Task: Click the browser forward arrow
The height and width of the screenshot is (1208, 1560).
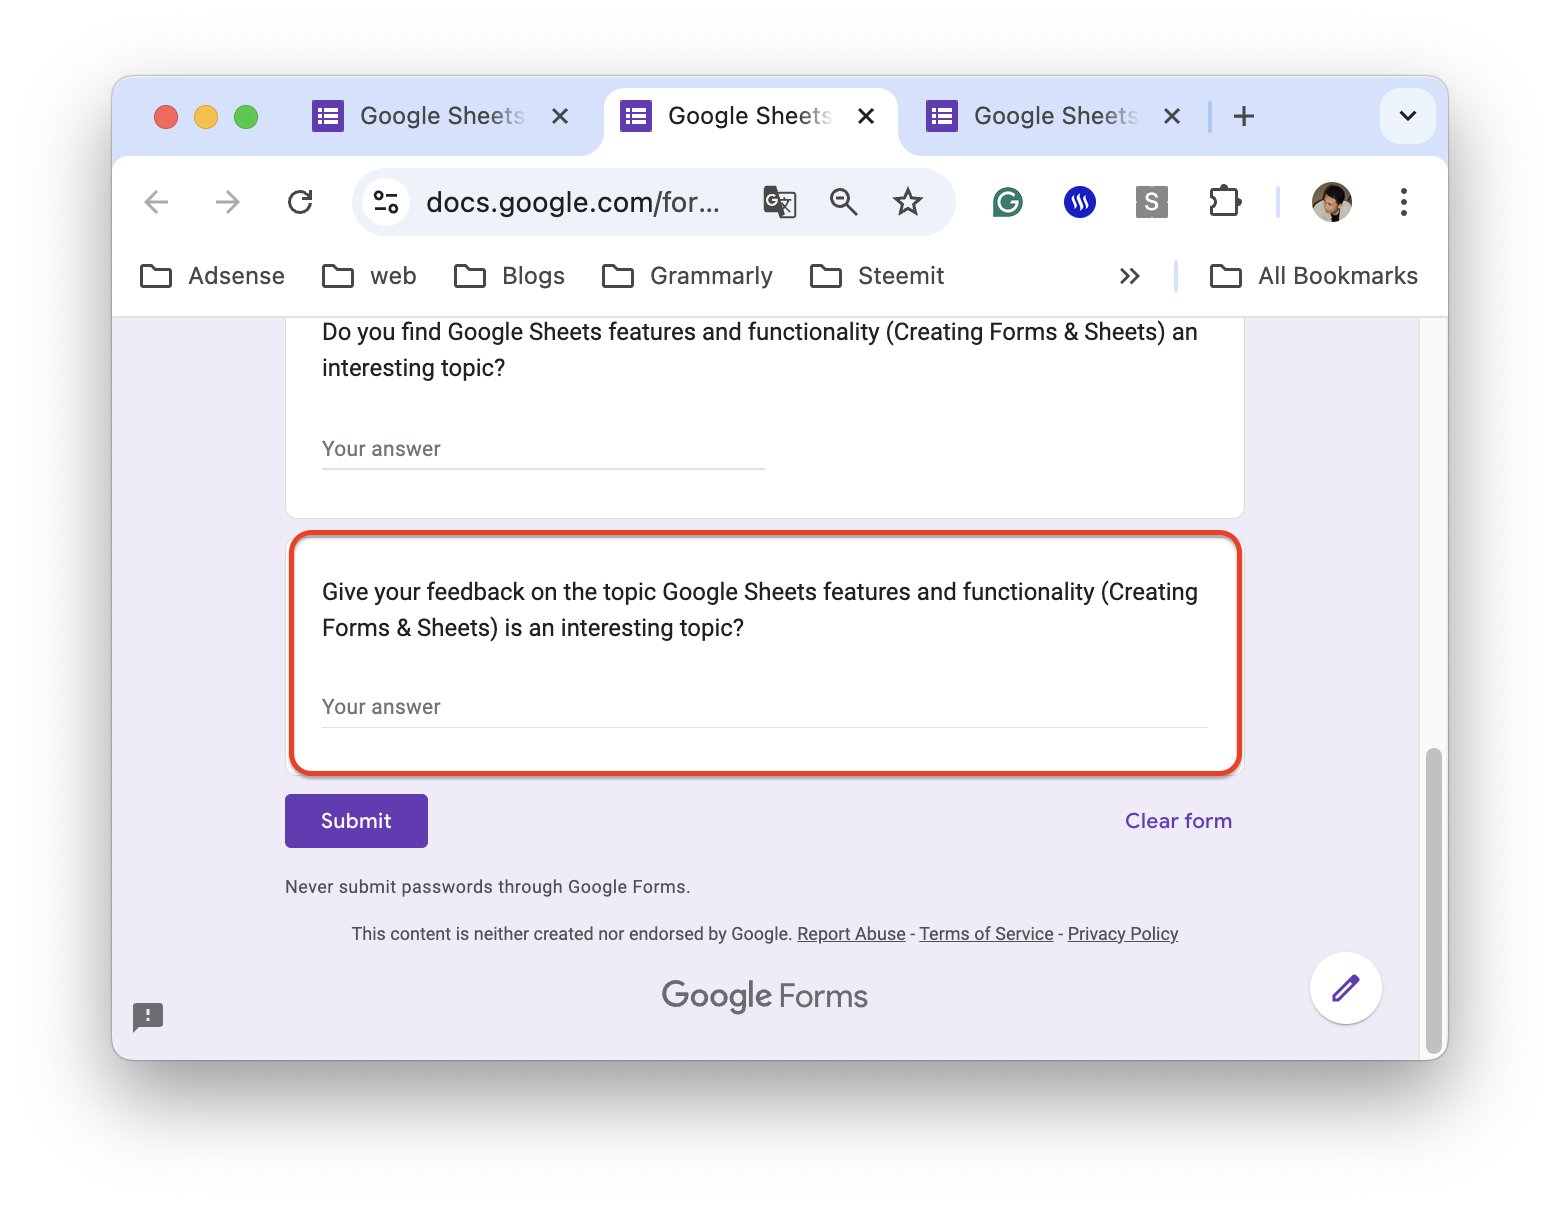Action: point(228,202)
